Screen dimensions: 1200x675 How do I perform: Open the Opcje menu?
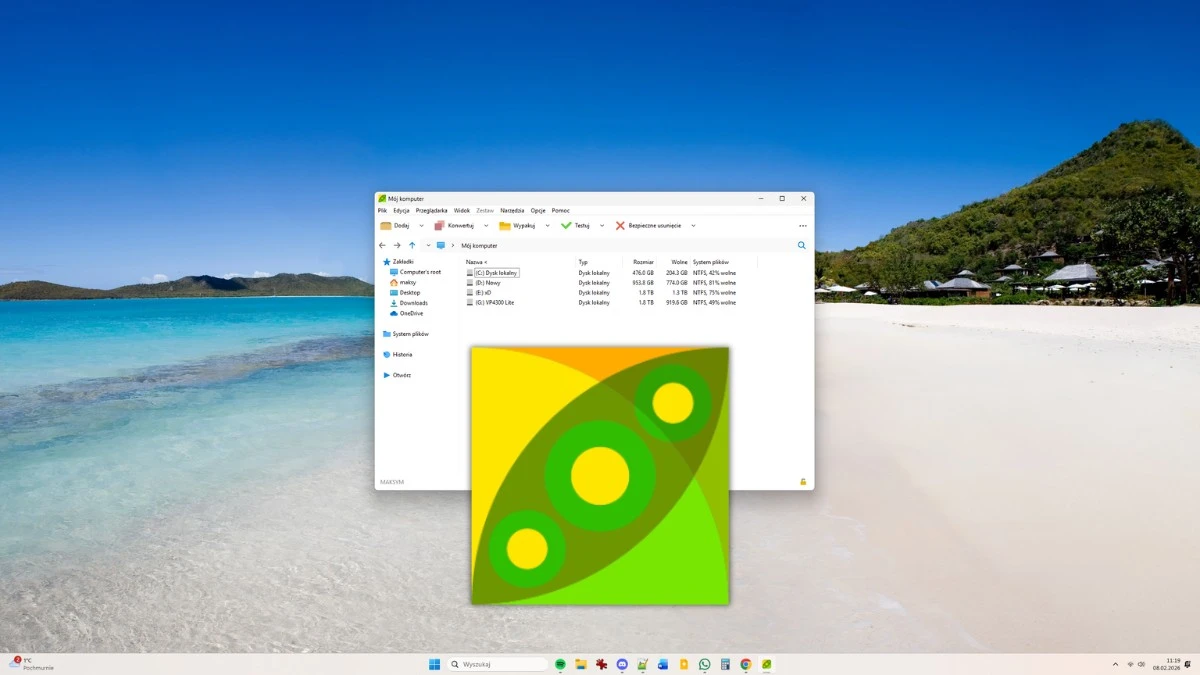[538, 211]
